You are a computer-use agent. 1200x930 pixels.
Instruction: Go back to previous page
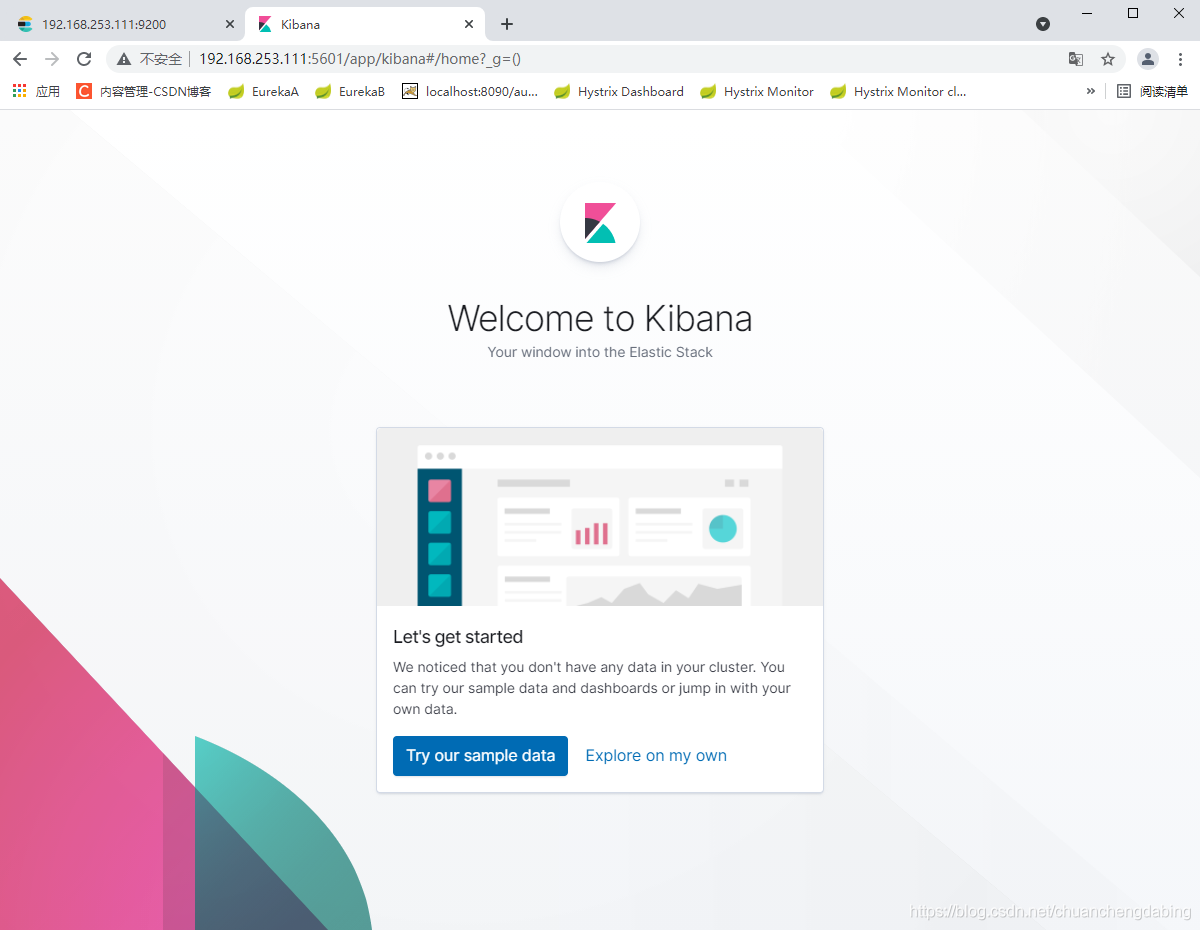point(20,59)
